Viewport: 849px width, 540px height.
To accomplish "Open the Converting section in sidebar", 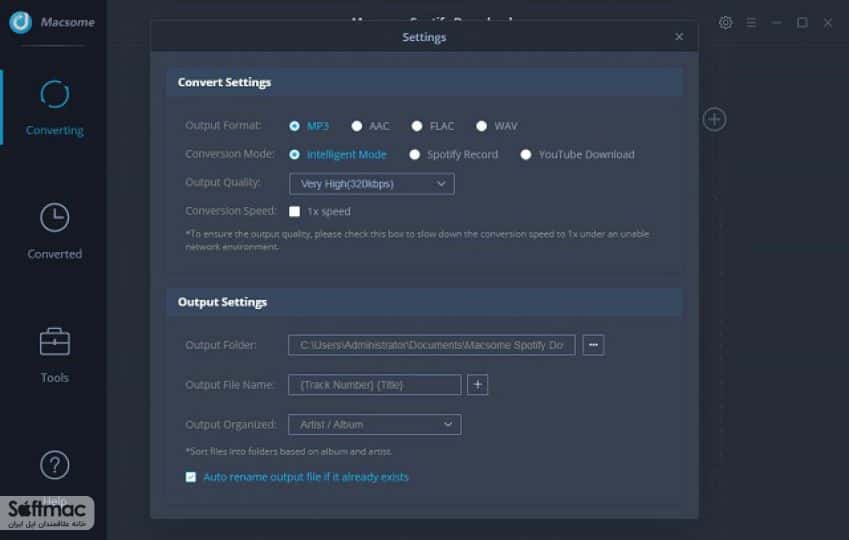I will [54, 108].
